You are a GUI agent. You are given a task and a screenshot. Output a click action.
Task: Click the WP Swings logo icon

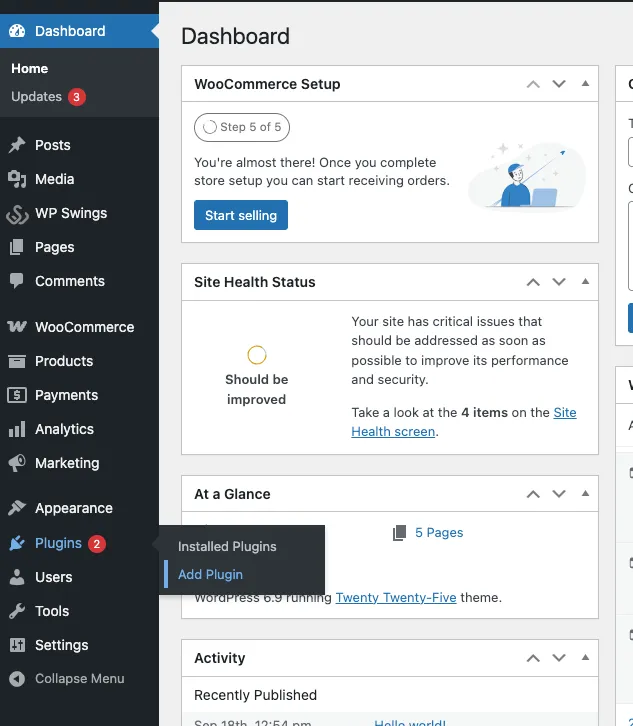pos(17,213)
